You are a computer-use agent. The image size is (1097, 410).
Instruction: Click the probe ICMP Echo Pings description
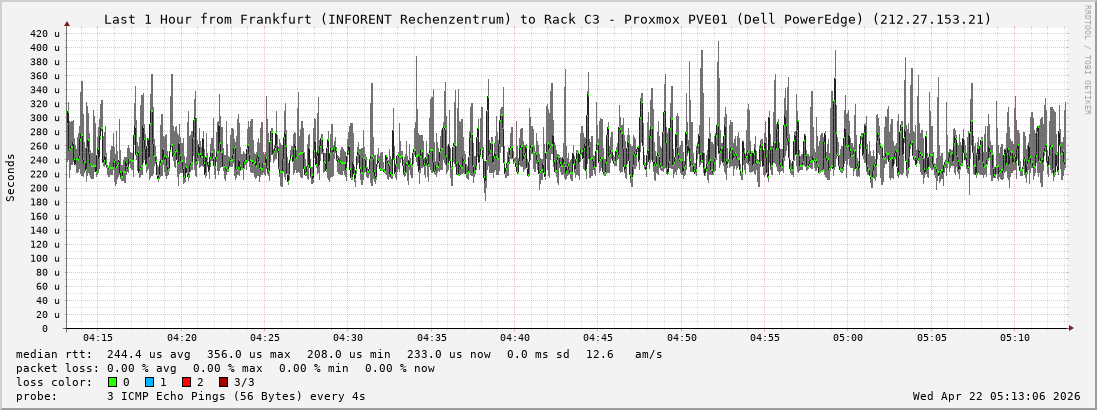pyautogui.click(x=191, y=396)
